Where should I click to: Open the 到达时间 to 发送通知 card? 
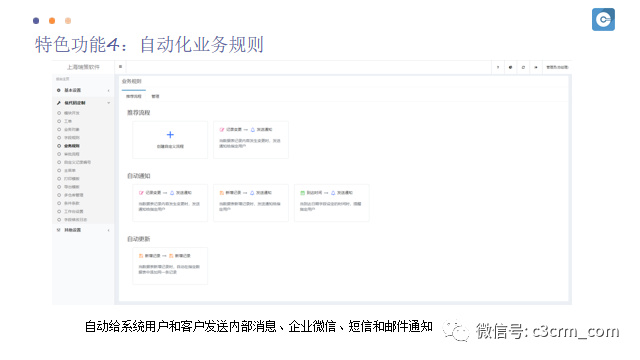tap(331, 203)
